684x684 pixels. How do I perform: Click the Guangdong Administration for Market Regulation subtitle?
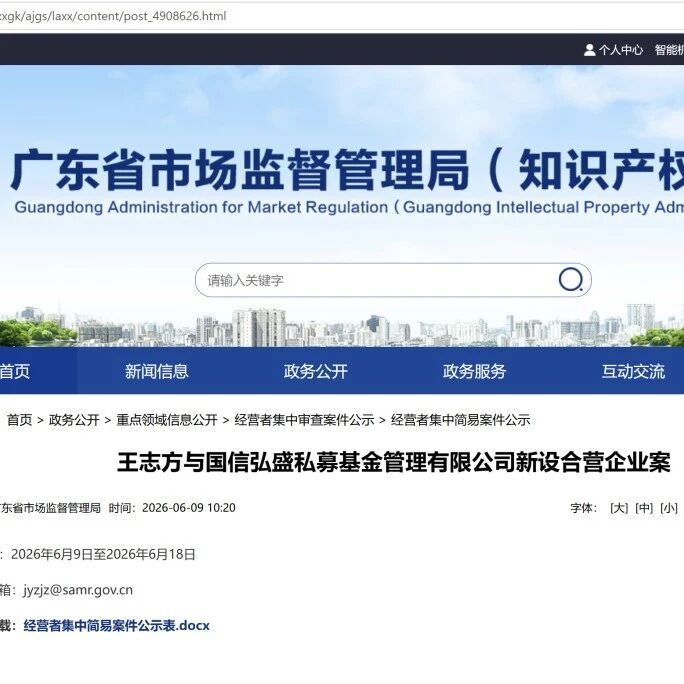(x=349, y=207)
